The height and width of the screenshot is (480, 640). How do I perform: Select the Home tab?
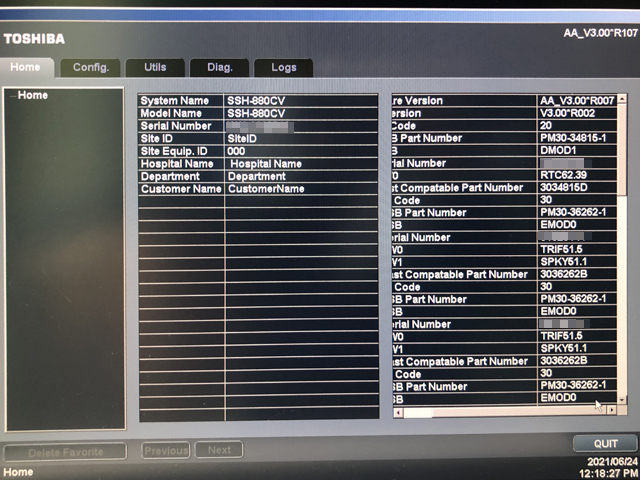pos(25,67)
